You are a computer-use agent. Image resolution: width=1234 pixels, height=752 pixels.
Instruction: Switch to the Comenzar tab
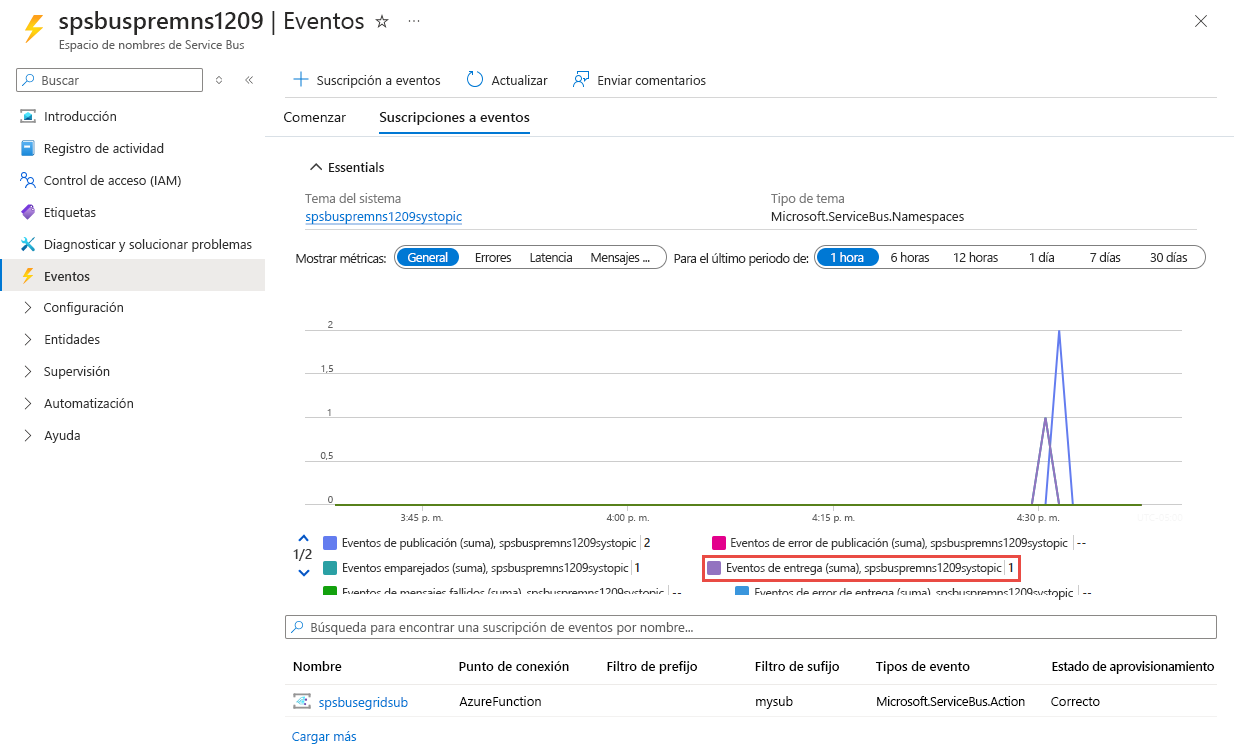click(x=315, y=117)
